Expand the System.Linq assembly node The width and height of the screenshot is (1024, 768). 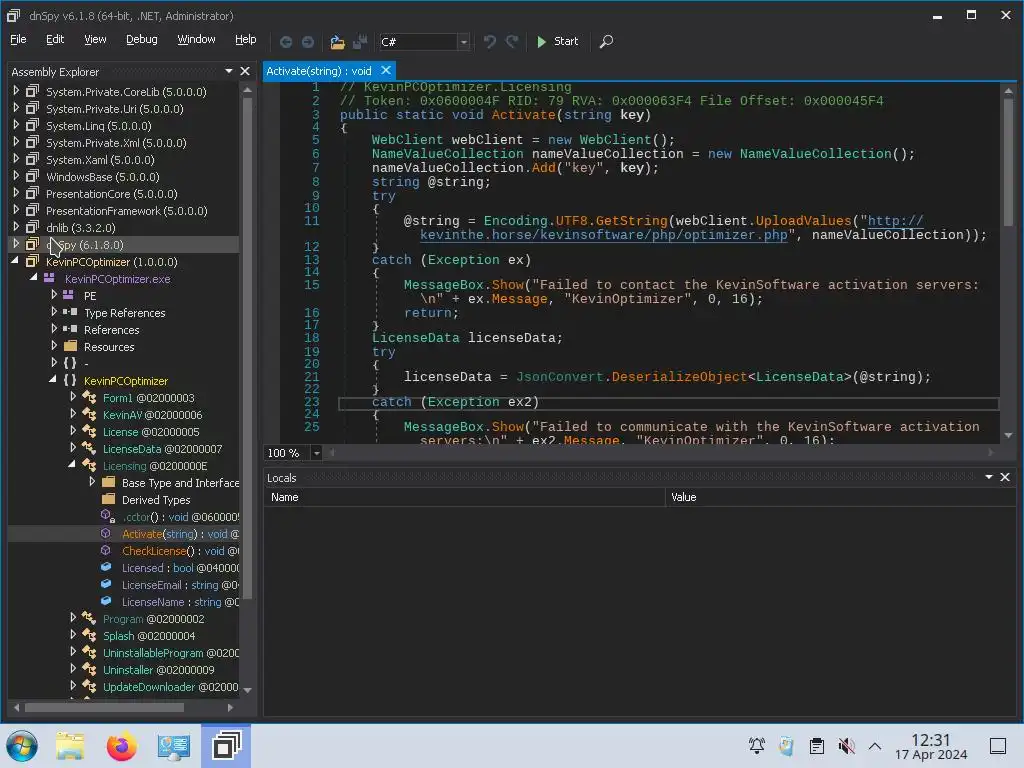click(x=16, y=125)
